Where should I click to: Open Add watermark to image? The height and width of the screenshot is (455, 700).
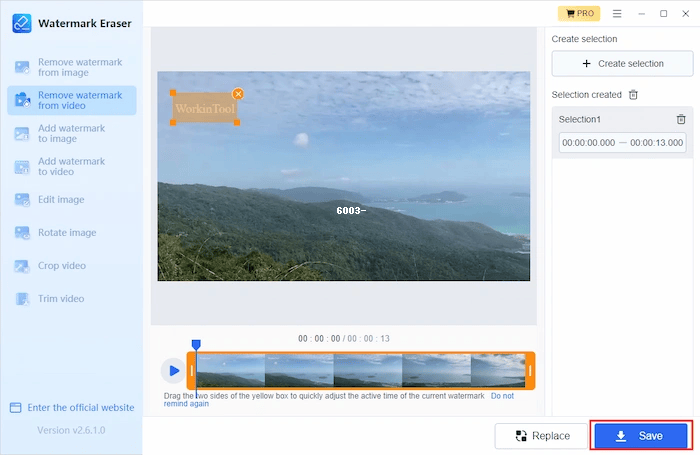(x=71, y=134)
